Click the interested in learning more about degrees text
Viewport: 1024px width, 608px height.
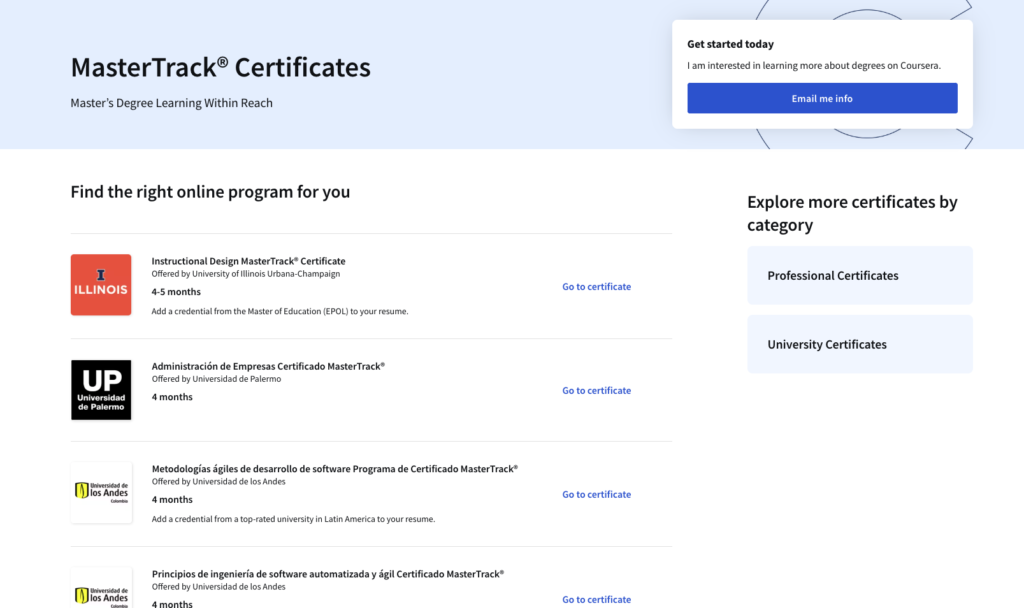[814, 65]
